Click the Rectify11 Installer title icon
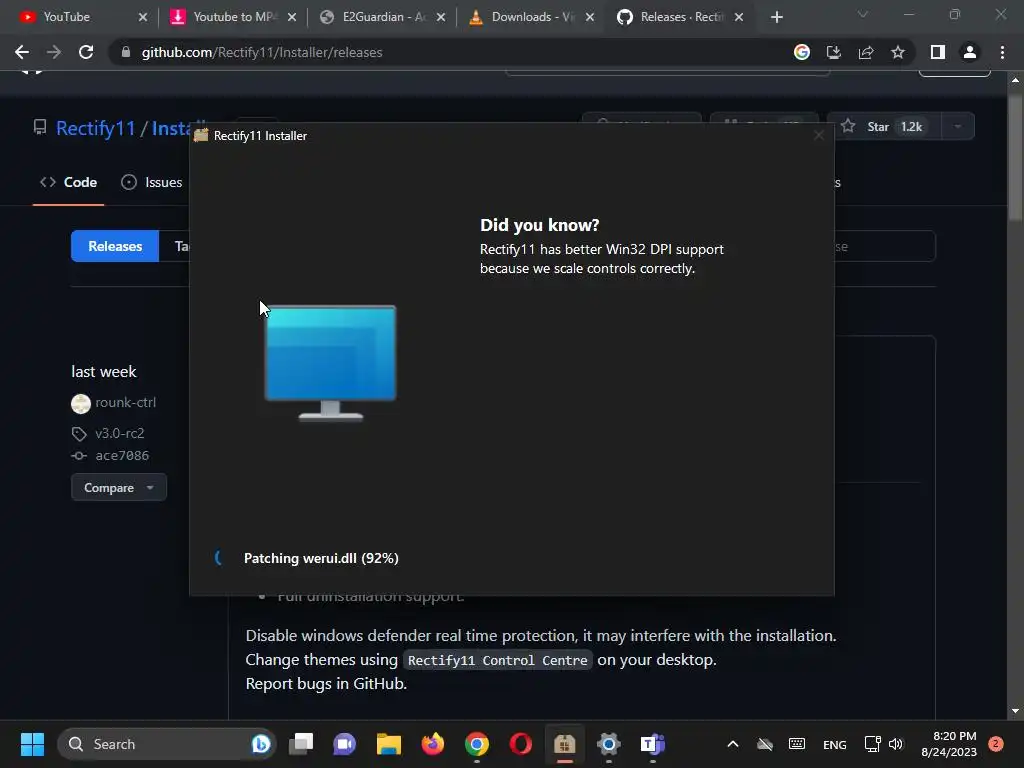 (x=201, y=135)
